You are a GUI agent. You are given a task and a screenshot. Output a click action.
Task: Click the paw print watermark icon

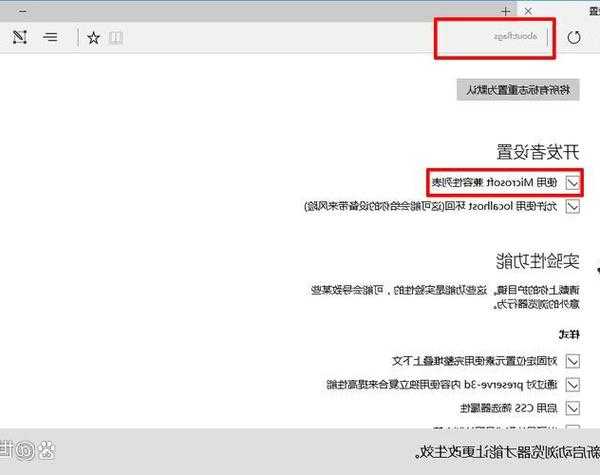pyautogui.click(x=46, y=448)
